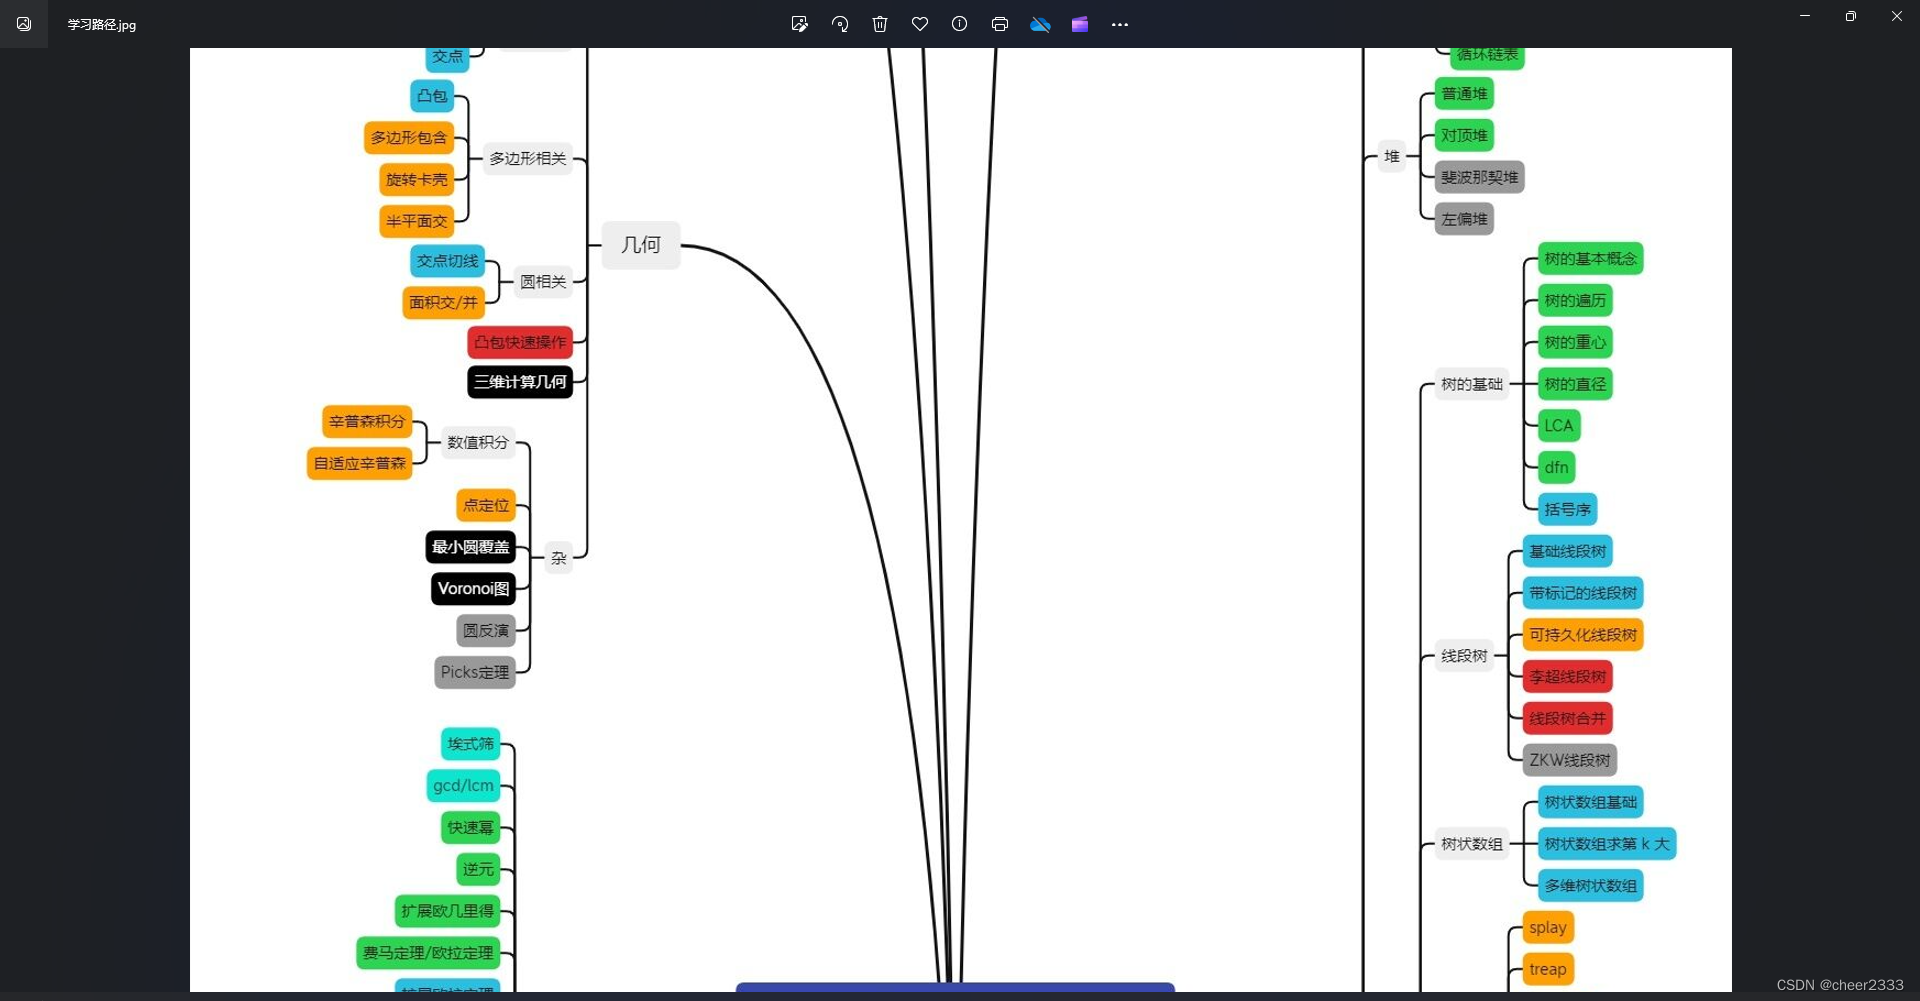Click the ZKW线段树 node
The height and width of the screenshot is (1001, 1920).
click(1569, 760)
